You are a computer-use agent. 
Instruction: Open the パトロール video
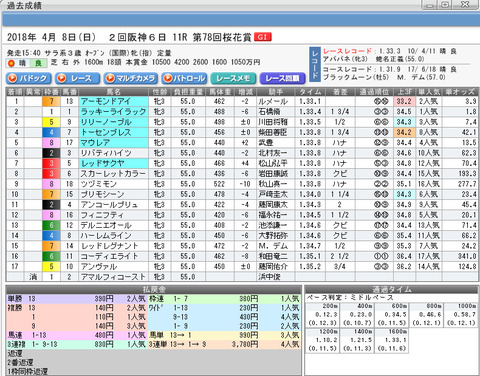[x=184, y=78]
